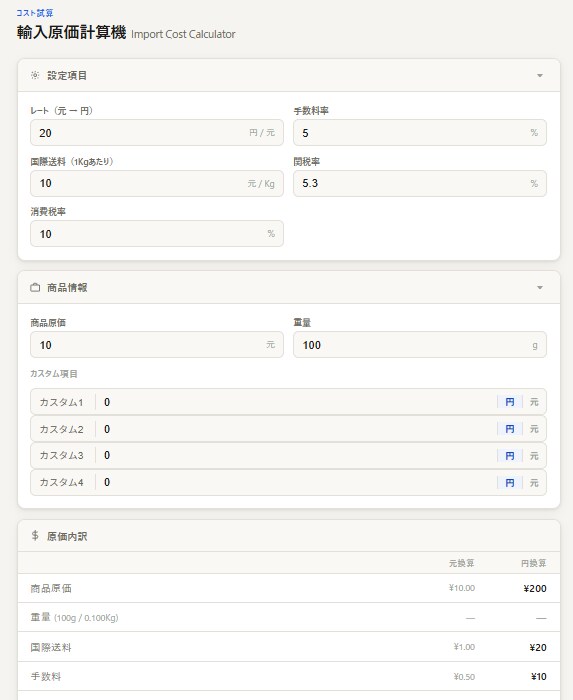The width and height of the screenshot is (573, 700).
Task: Click the gear icon beside 設定項目
Action: (x=35, y=75)
